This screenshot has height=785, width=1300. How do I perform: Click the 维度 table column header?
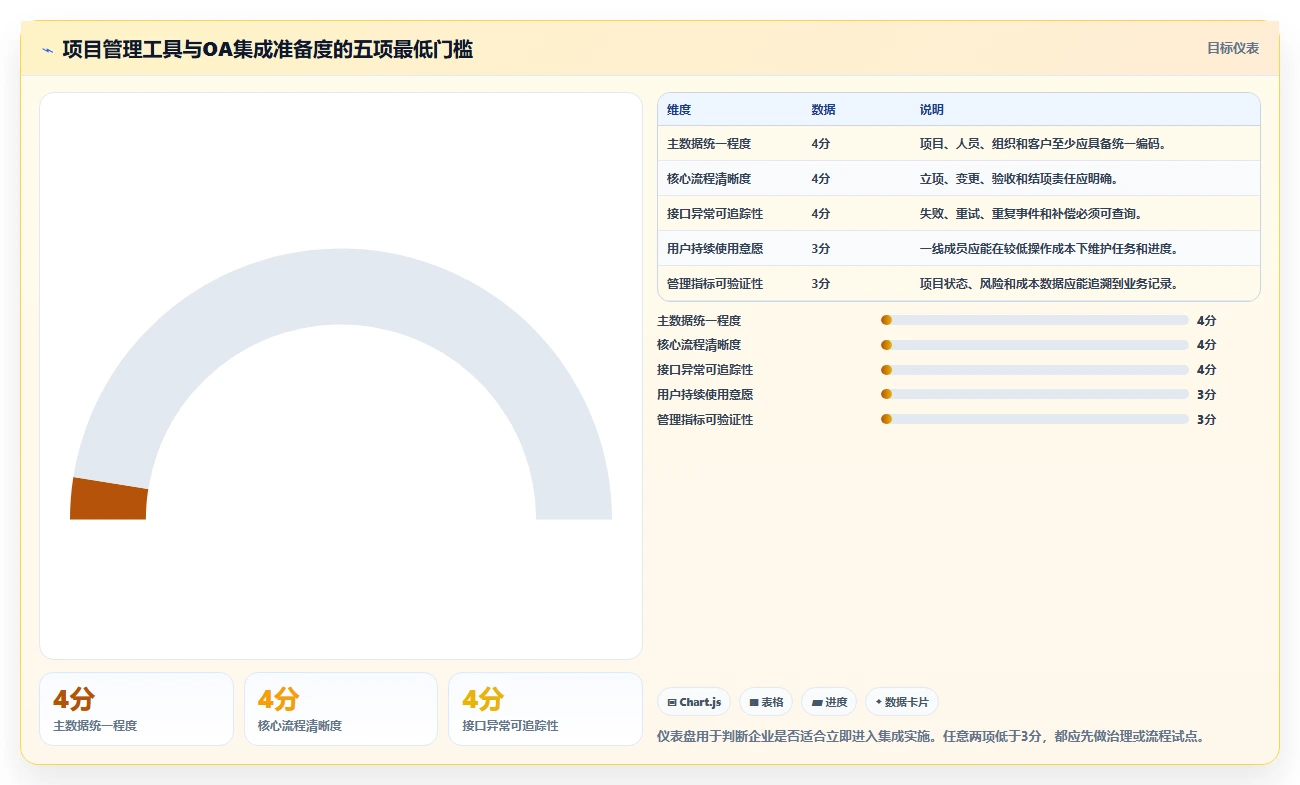point(679,110)
